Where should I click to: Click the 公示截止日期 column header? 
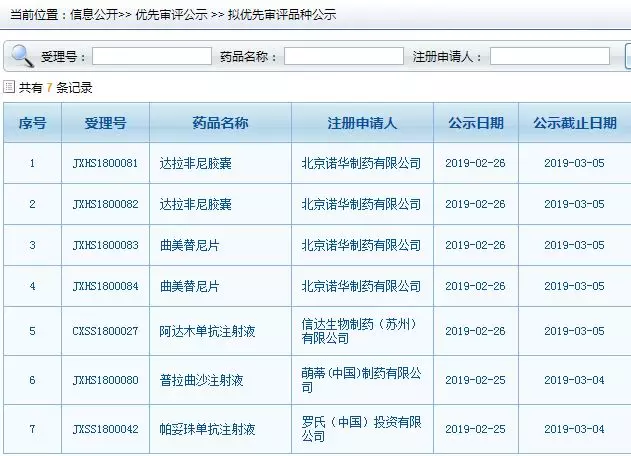click(x=575, y=123)
